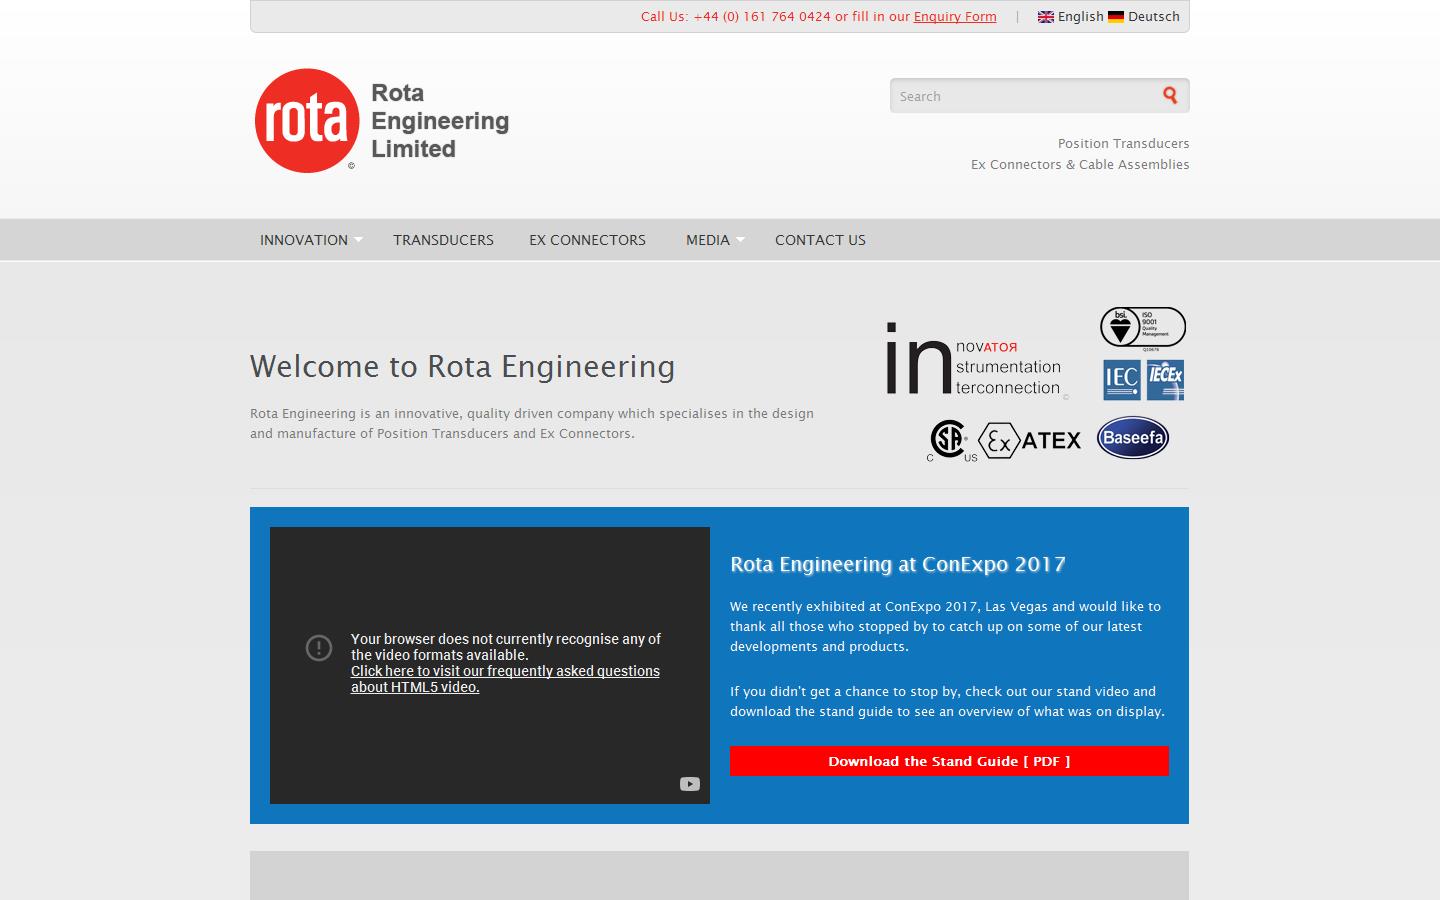1440x900 pixels.
Task: Switch language to Deutsch
Action: click(x=1154, y=17)
